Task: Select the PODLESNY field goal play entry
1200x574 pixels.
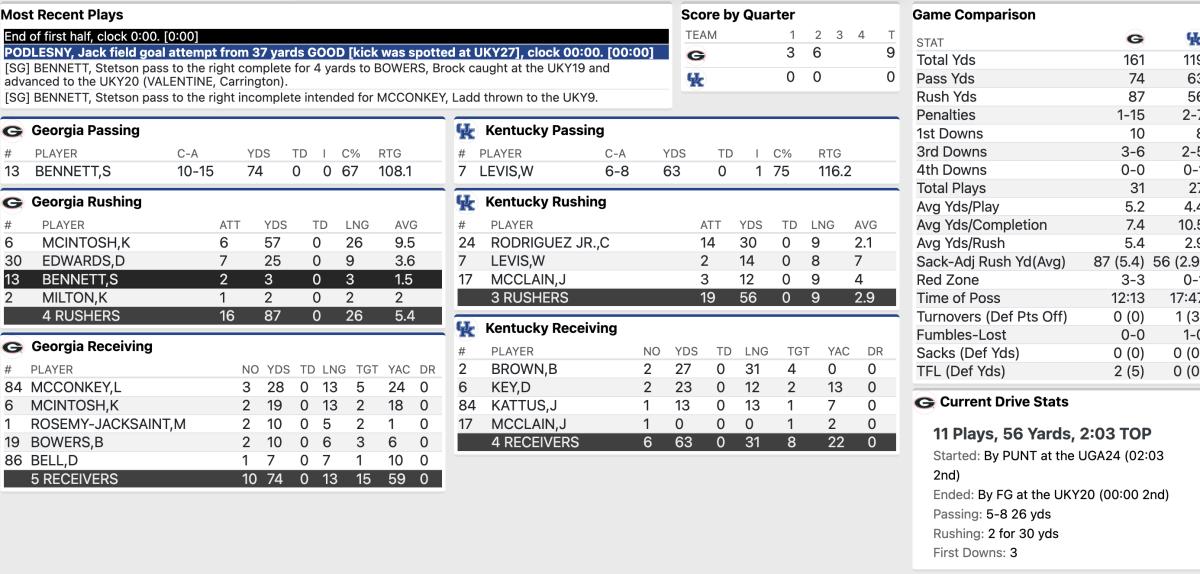Action: click(x=330, y=52)
